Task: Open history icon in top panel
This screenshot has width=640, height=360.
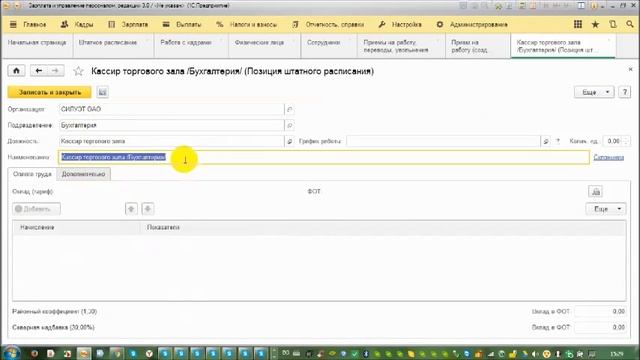Action: click(613, 24)
